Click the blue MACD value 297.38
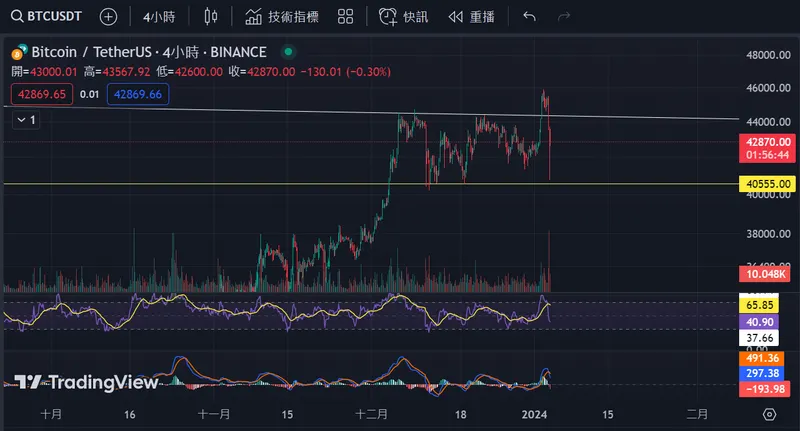800x431 pixels. click(762, 373)
